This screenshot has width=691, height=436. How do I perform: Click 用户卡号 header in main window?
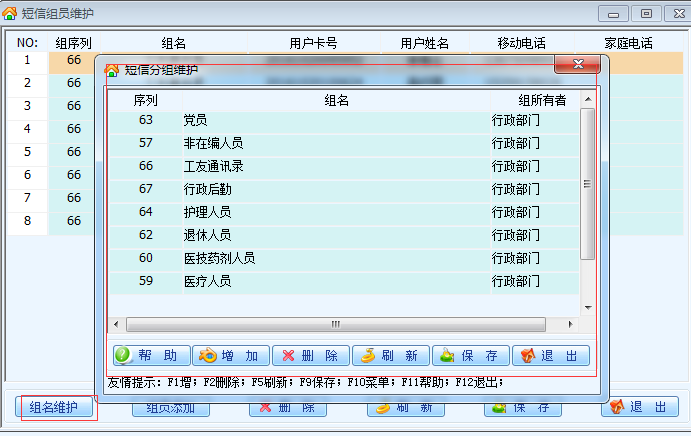pos(313,43)
